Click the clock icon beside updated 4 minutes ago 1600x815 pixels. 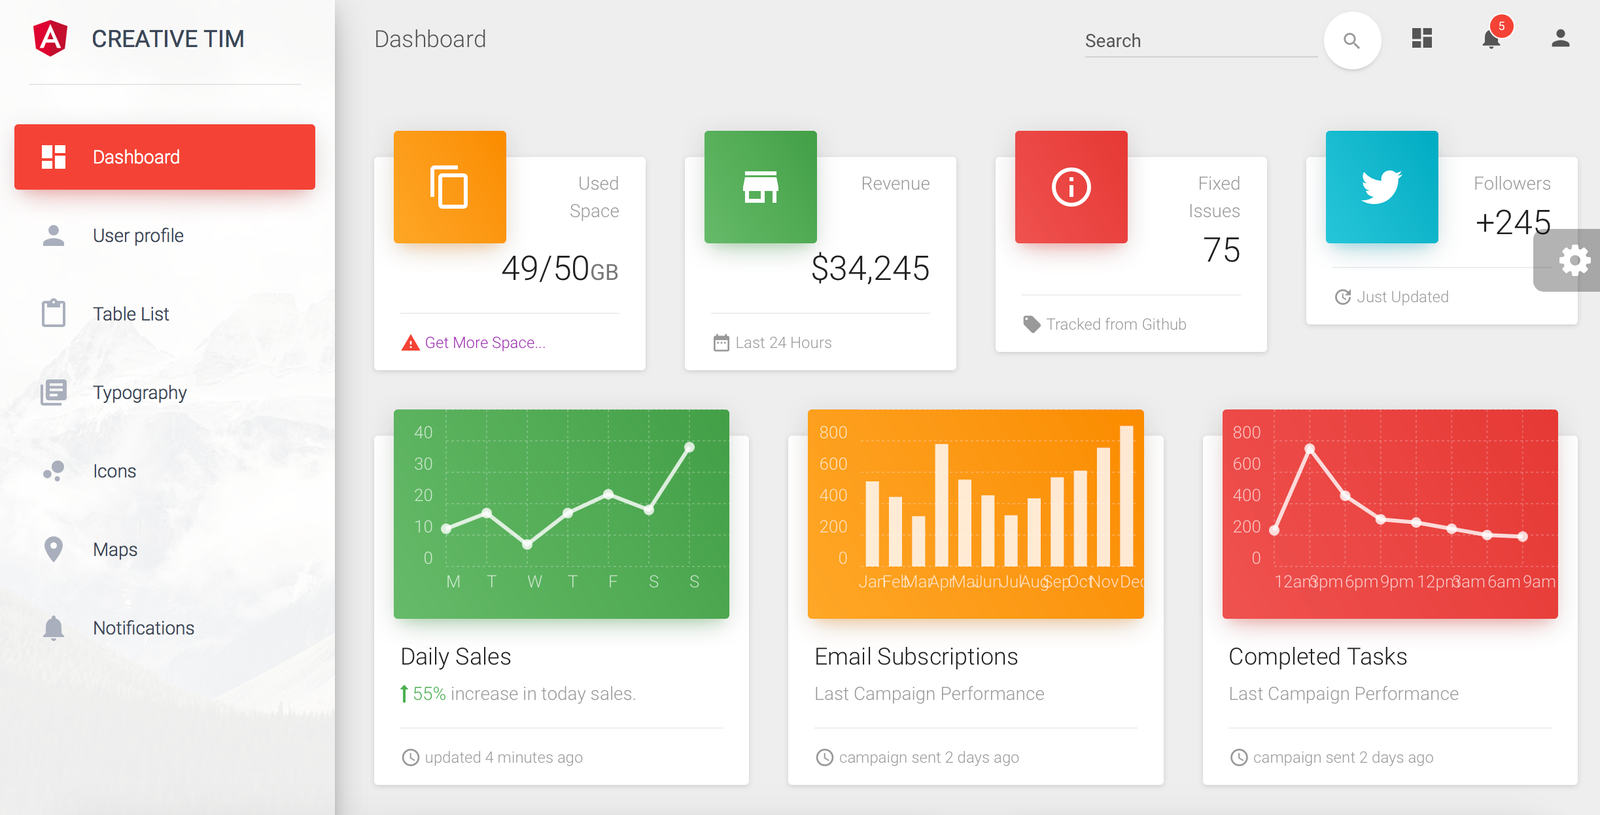[410, 757]
